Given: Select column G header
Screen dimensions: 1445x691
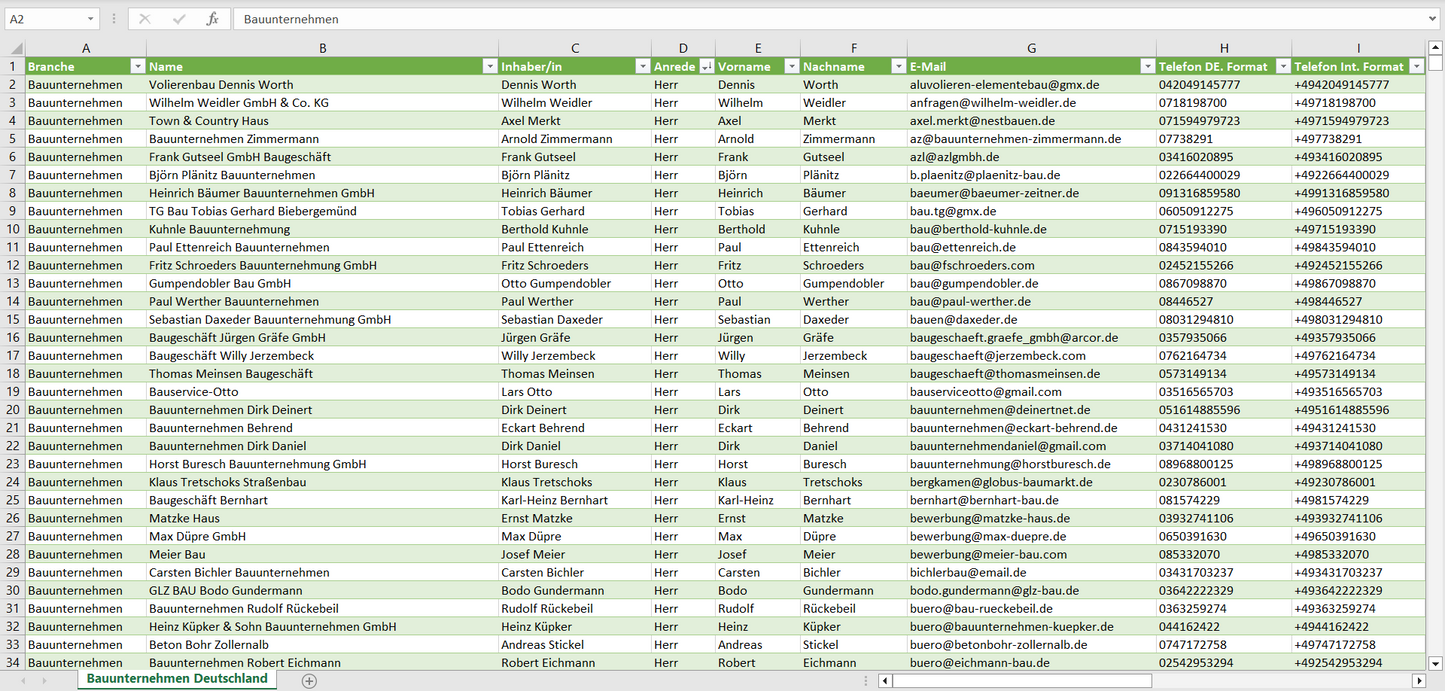Looking at the screenshot, I should coord(1031,48).
